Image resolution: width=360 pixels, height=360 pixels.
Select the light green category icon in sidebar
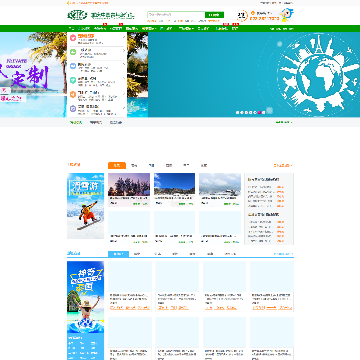pos(73,51)
